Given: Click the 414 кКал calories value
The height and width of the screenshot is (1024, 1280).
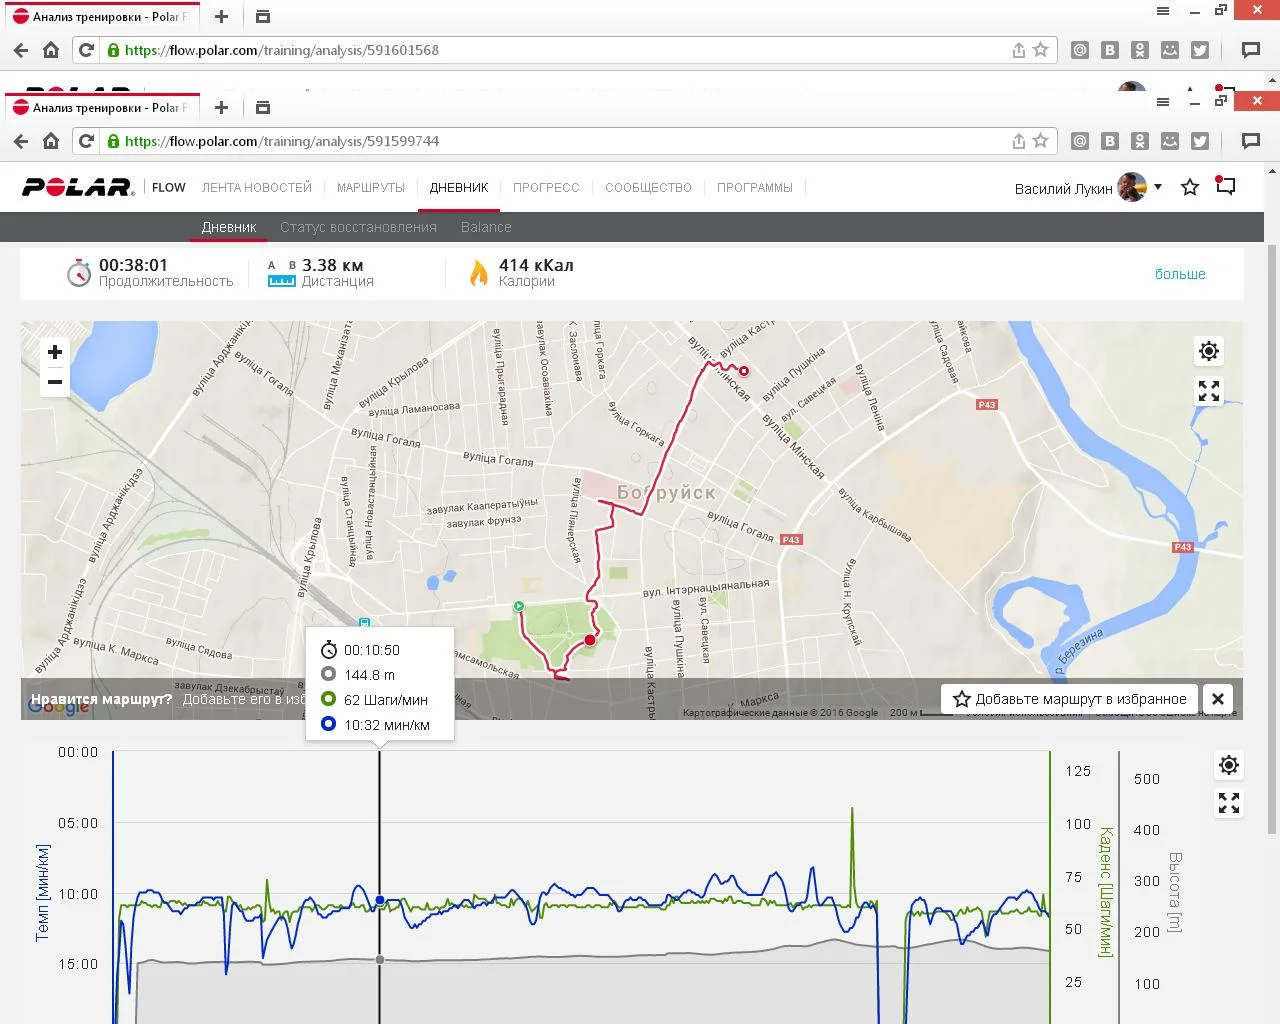Looking at the screenshot, I should (536, 265).
